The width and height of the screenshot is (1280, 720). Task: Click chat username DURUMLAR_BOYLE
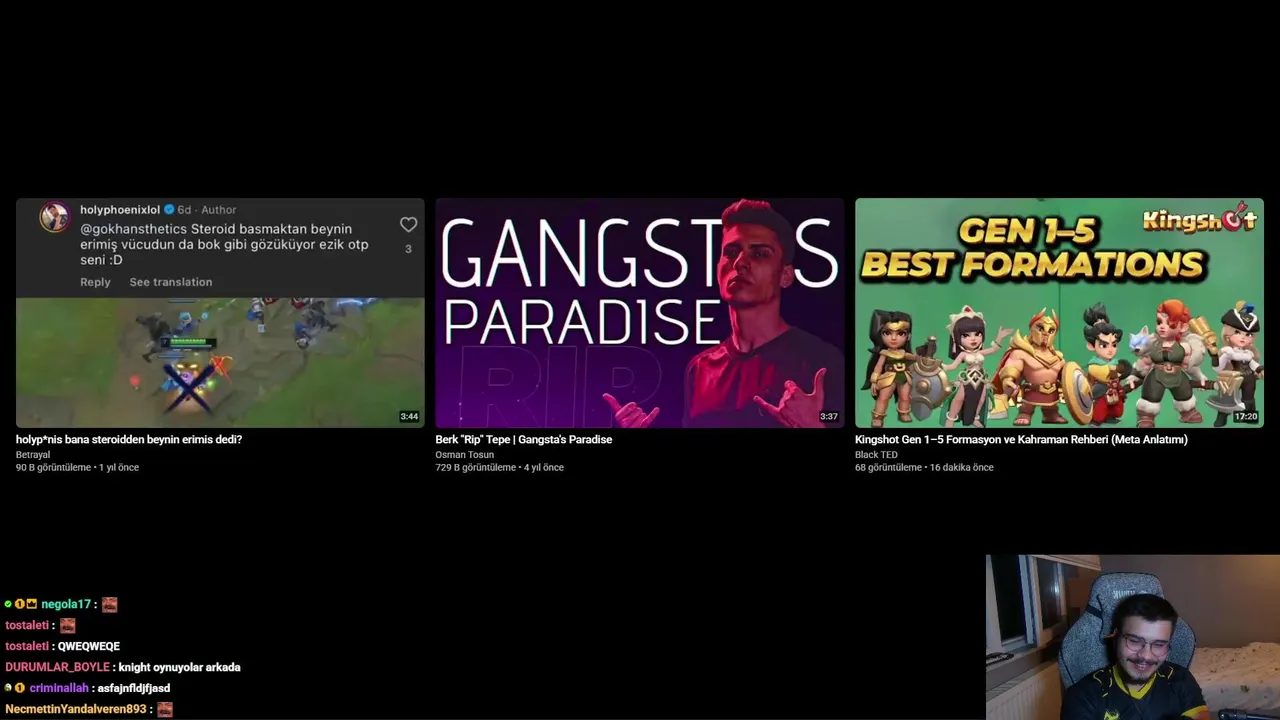point(57,667)
